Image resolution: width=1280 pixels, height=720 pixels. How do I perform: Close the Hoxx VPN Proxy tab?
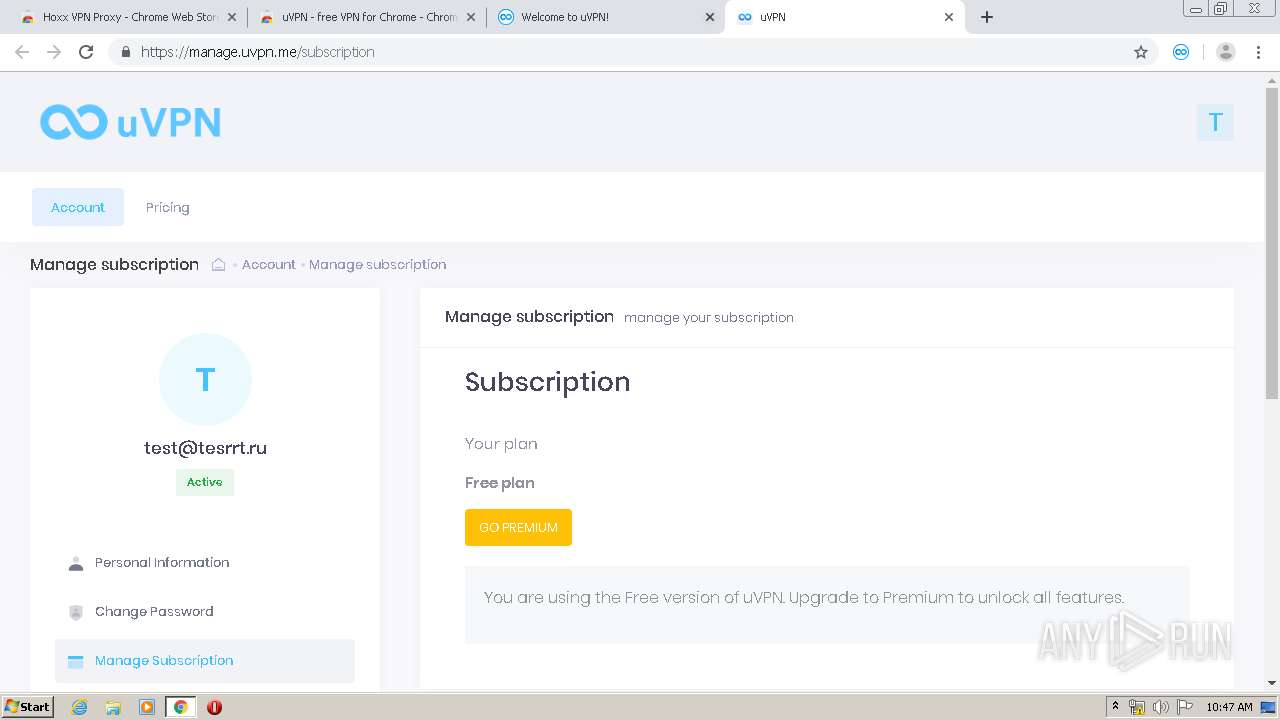(x=232, y=17)
